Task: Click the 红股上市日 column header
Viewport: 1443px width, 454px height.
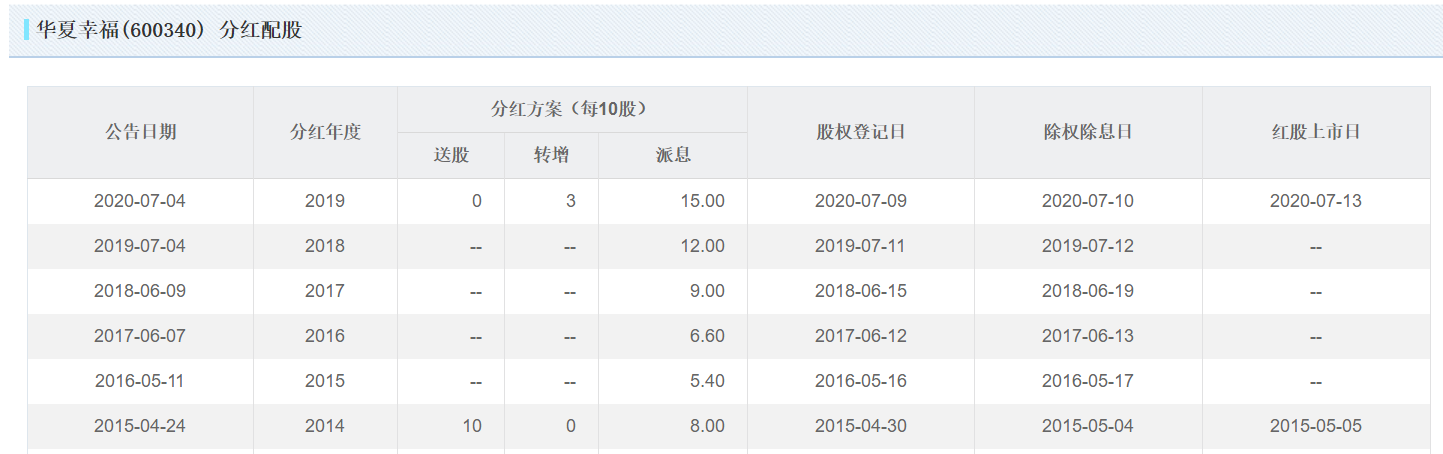Action: (1316, 132)
